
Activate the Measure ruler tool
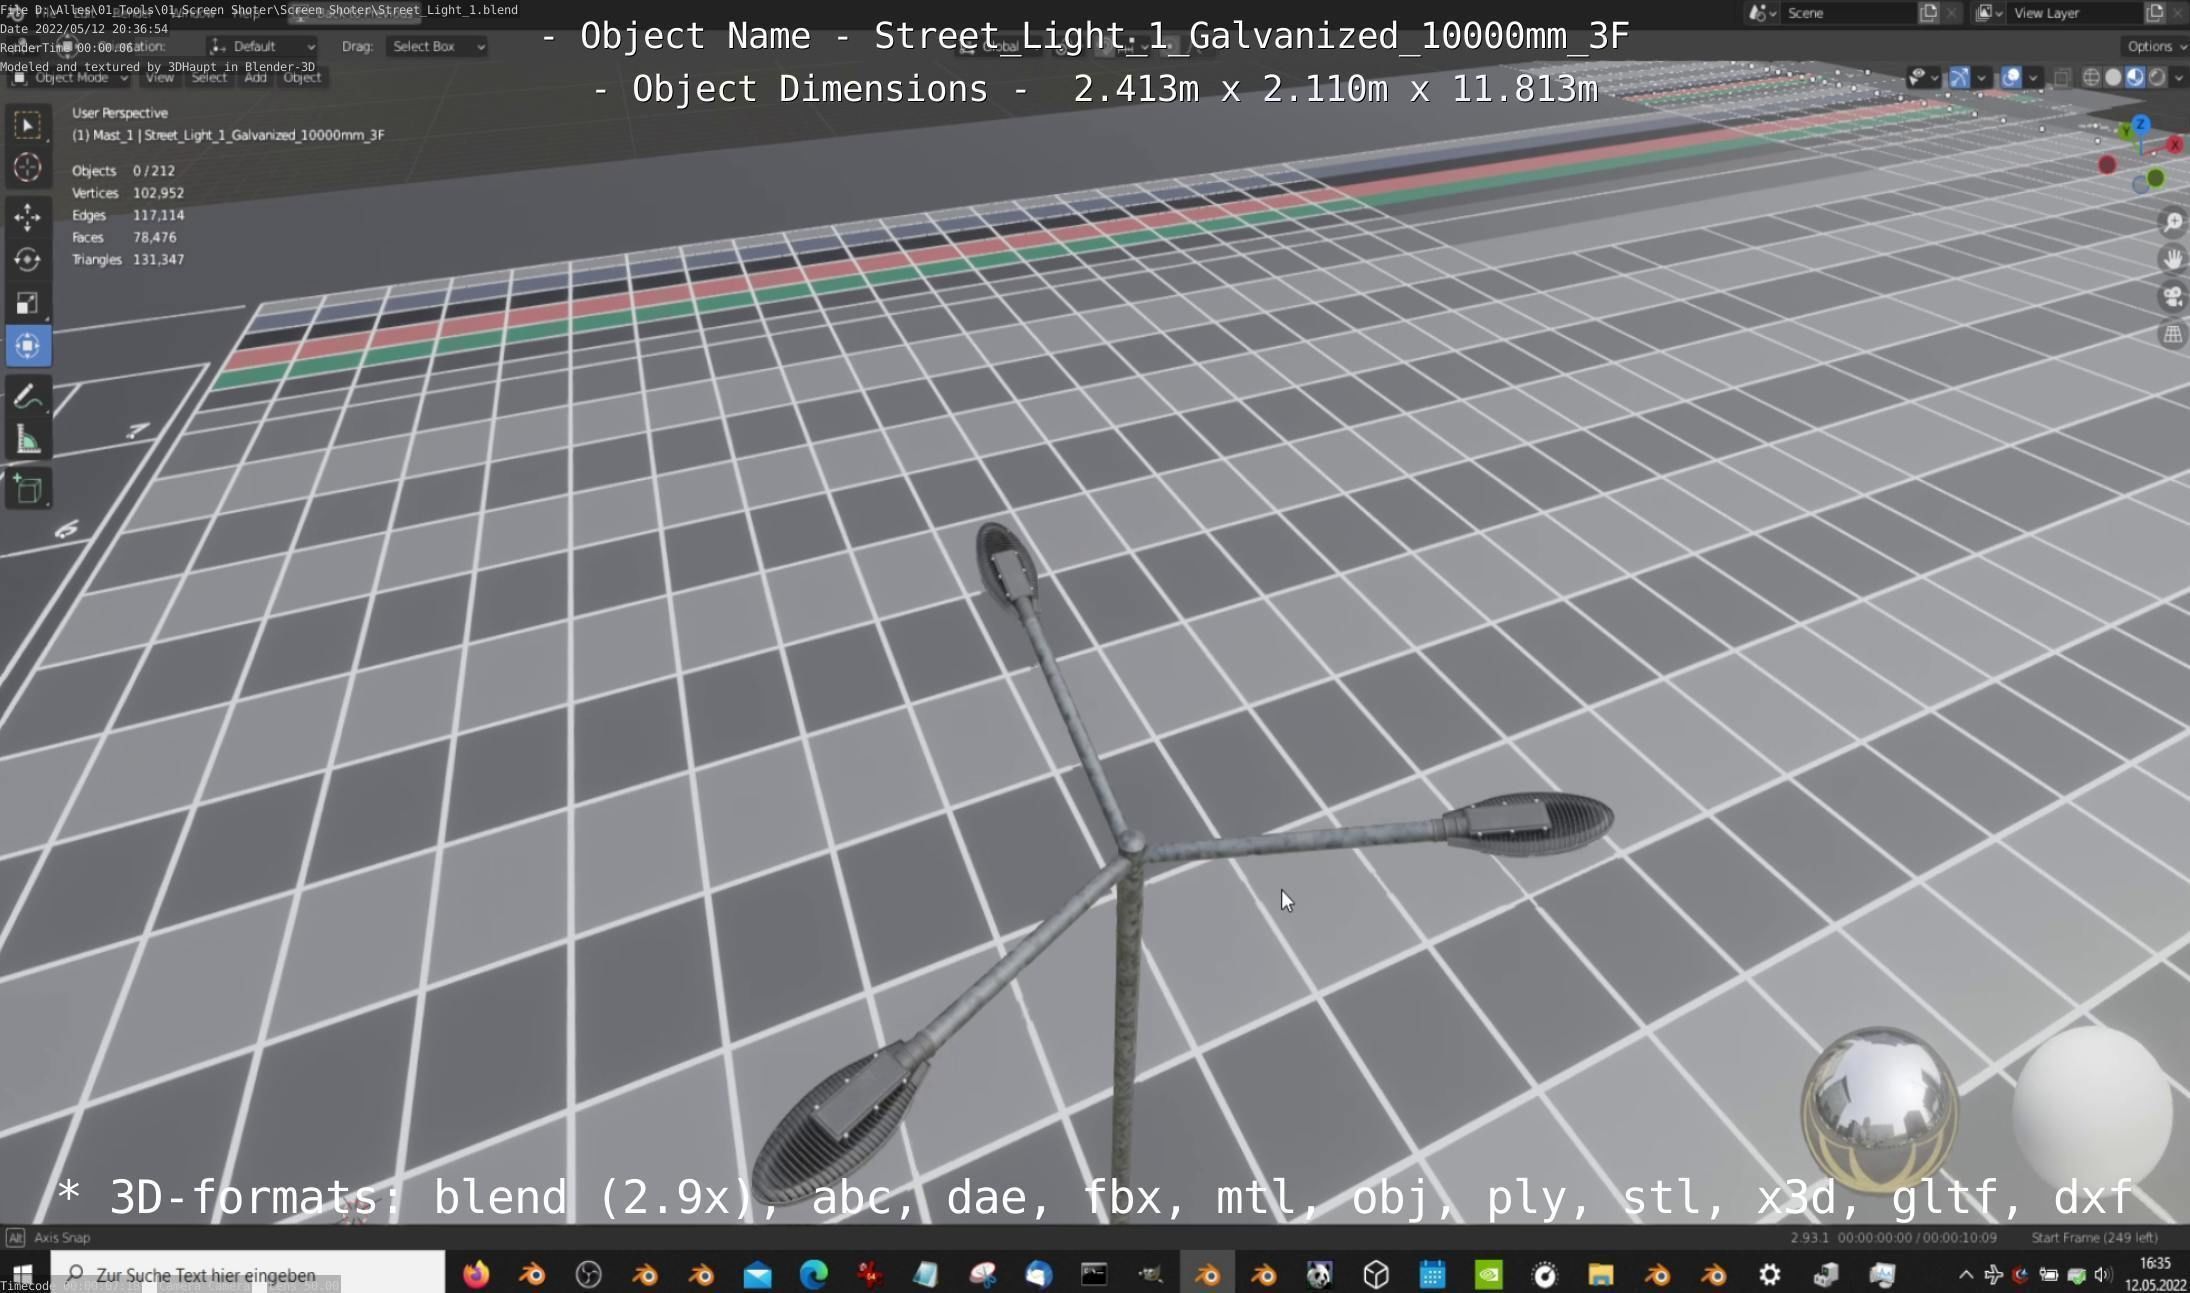pos(28,440)
